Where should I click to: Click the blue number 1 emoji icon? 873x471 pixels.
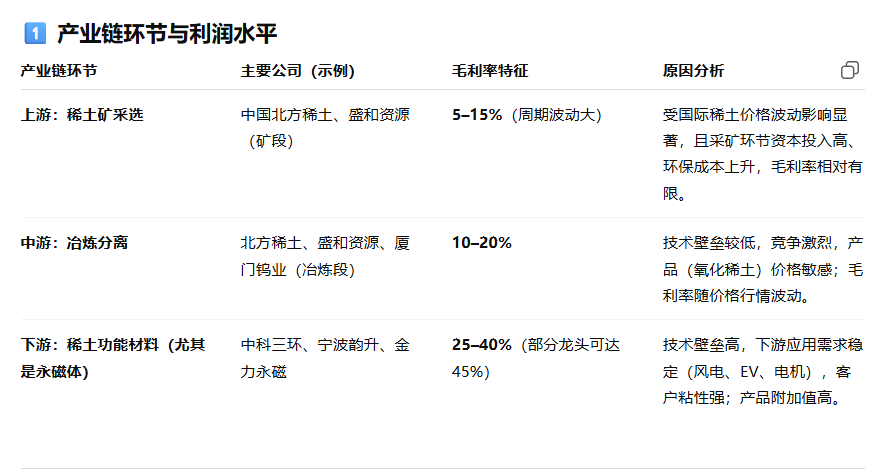pos(35,33)
